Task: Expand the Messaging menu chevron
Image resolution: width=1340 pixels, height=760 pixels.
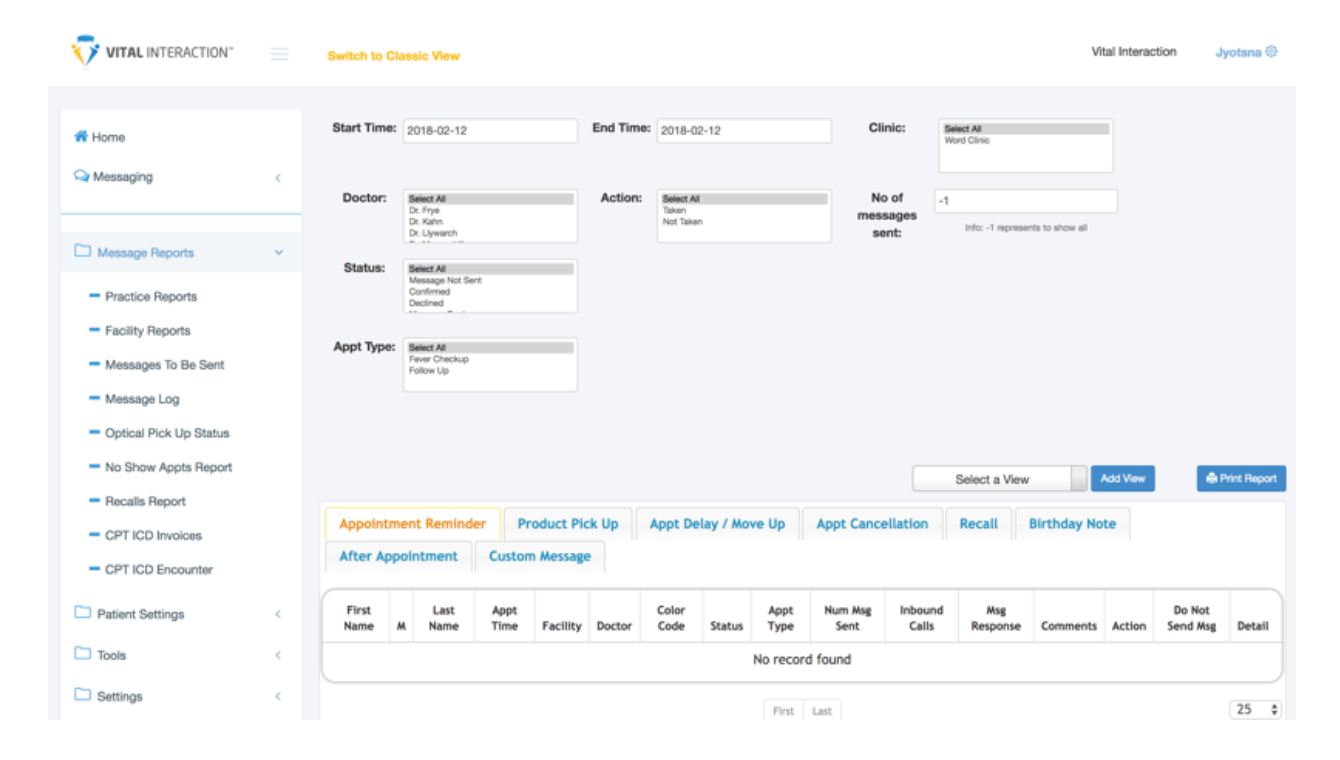Action: click(278, 178)
